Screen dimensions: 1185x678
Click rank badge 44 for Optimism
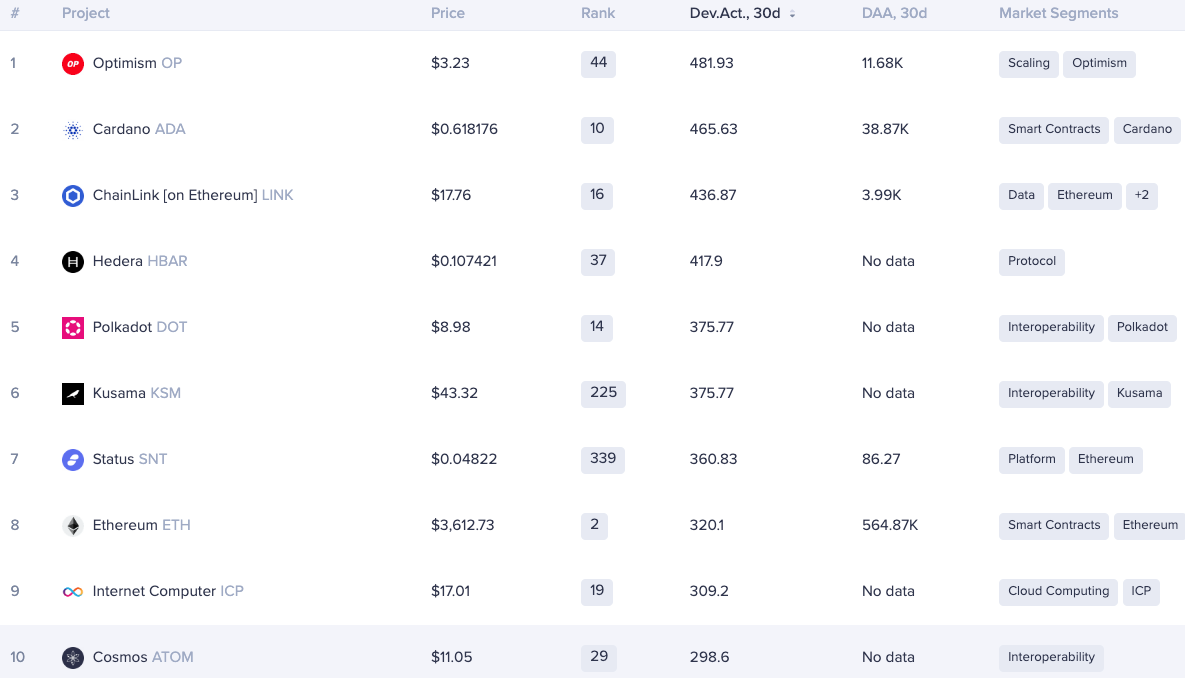click(599, 63)
